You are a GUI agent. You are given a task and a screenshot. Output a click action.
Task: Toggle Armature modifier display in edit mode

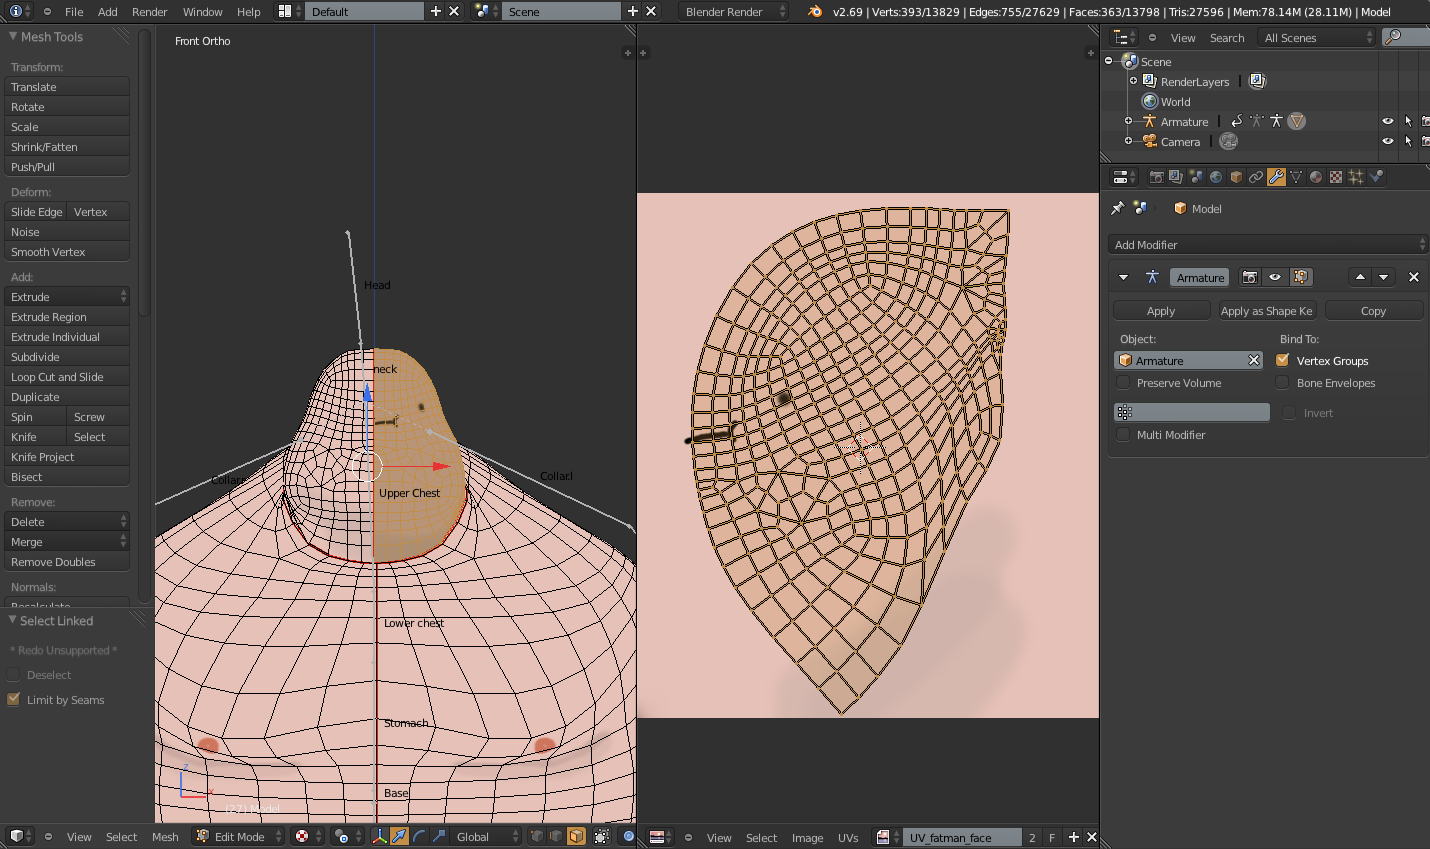click(x=1301, y=277)
